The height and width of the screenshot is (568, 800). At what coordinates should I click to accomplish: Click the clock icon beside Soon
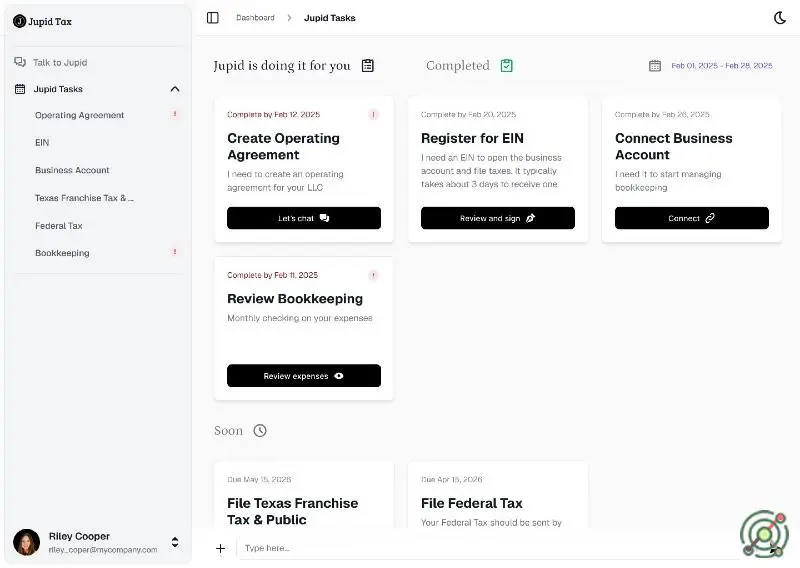(x=260, y=431)
